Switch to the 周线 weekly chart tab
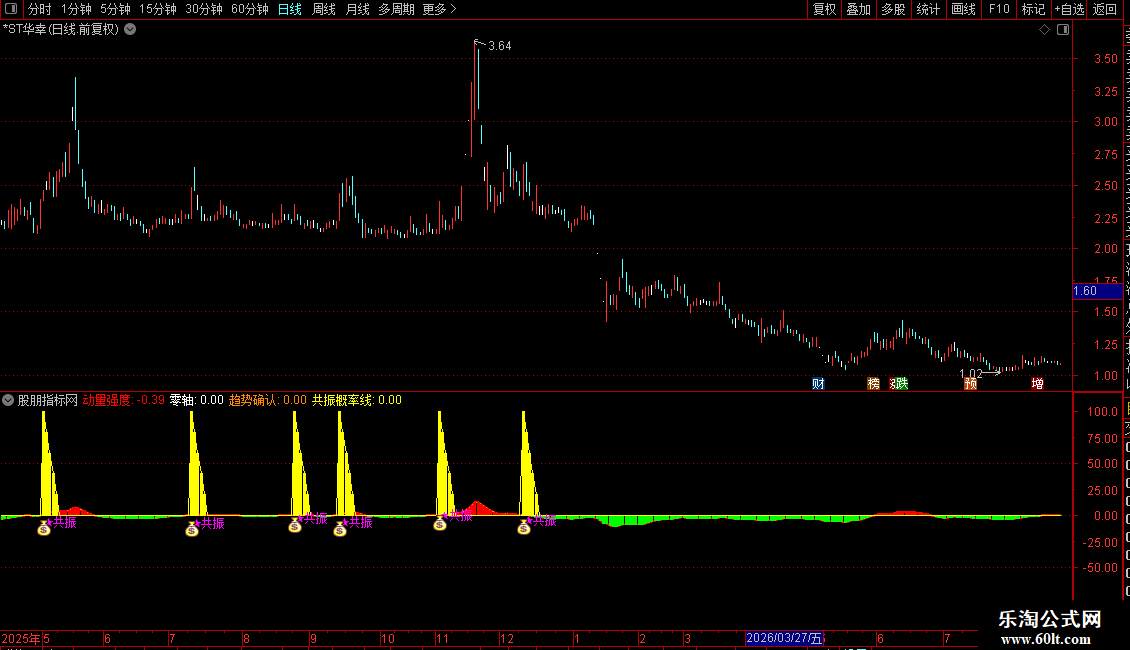The height and width of the screenshot is (650, 1130). [324, 9]
